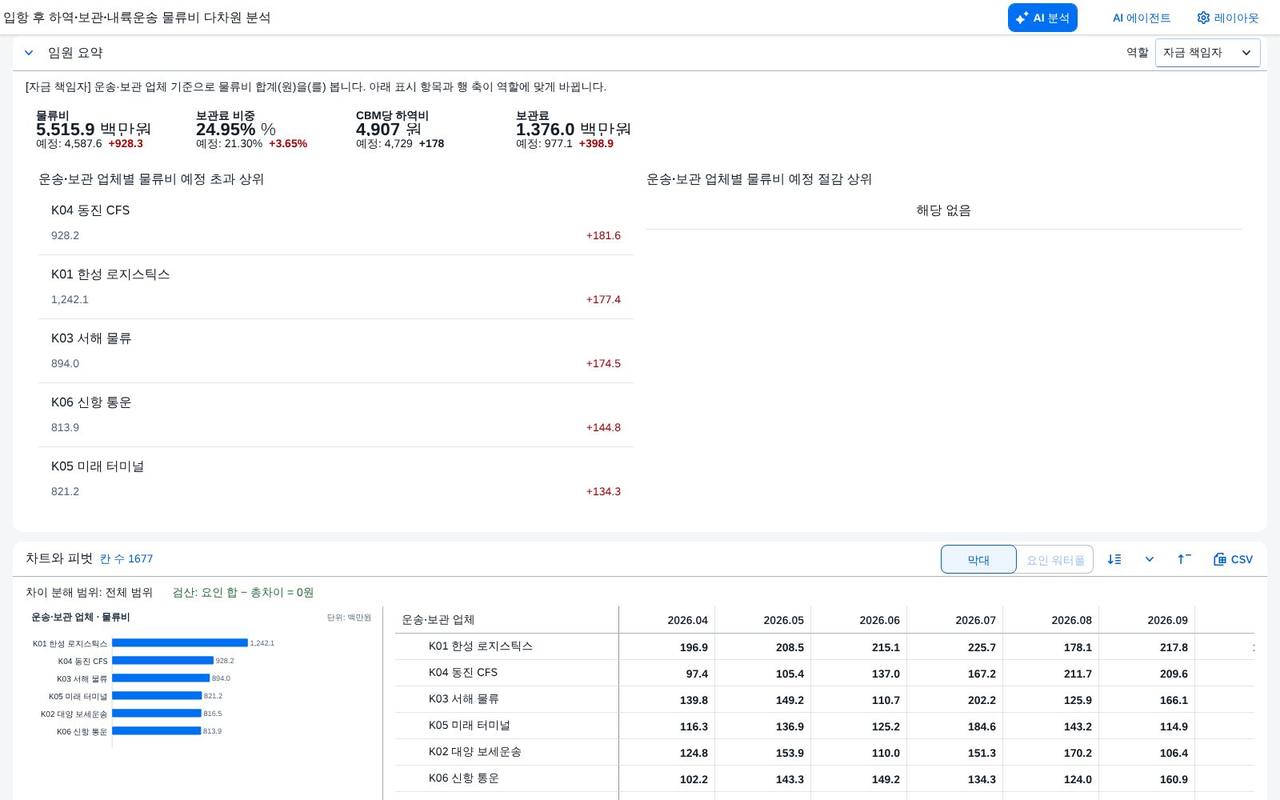Select the CBM당 하역비 4,907 원 KPI
Image resolution: width=1280 pixels, height=800 pixels.
click(x=400, y=130)
